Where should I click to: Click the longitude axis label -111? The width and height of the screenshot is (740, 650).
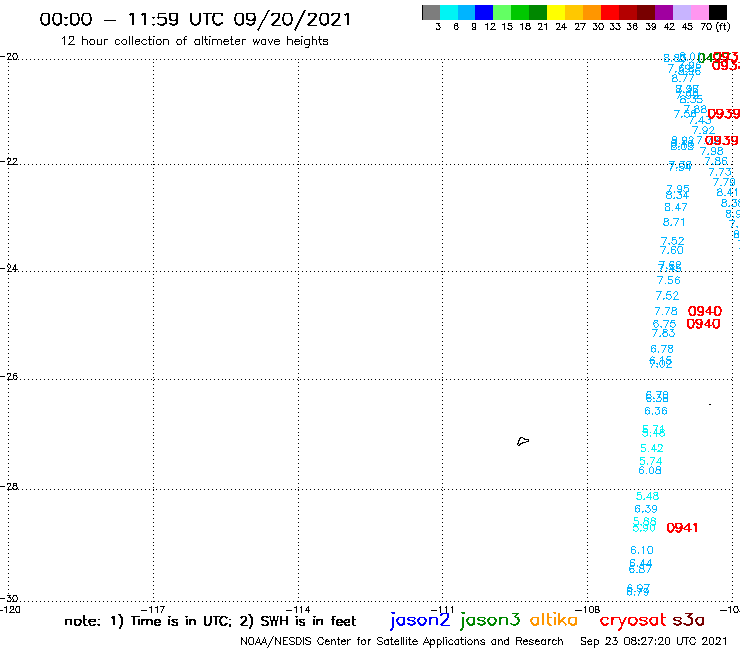point(443,609)
